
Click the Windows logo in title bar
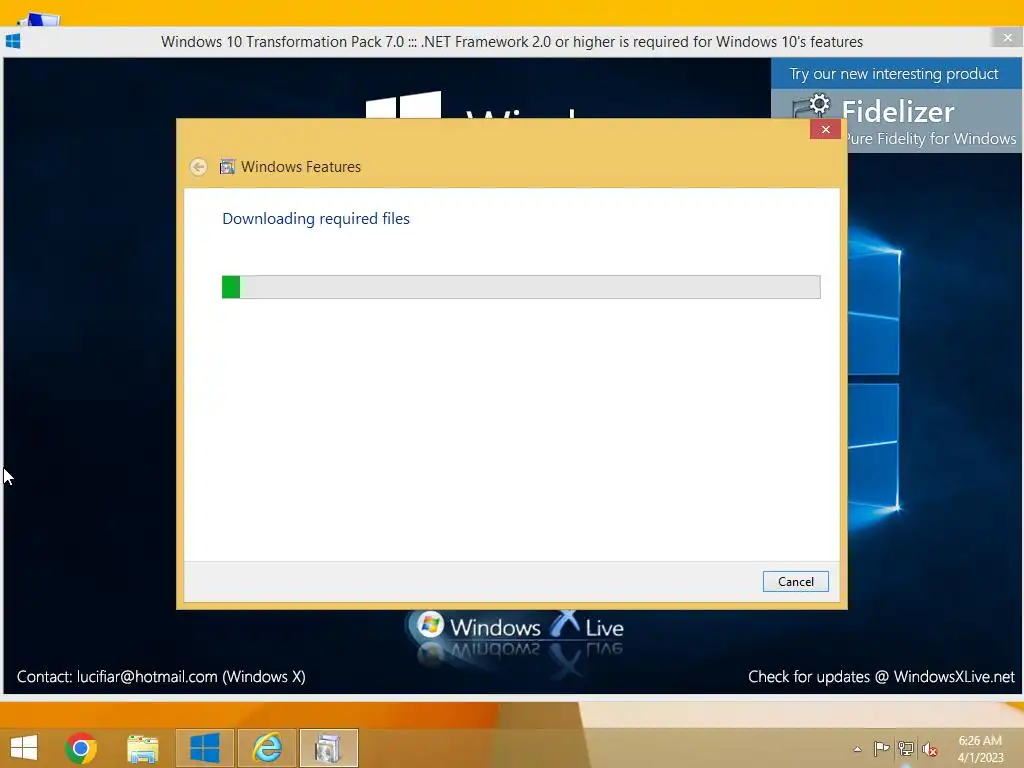pos(13,41)
